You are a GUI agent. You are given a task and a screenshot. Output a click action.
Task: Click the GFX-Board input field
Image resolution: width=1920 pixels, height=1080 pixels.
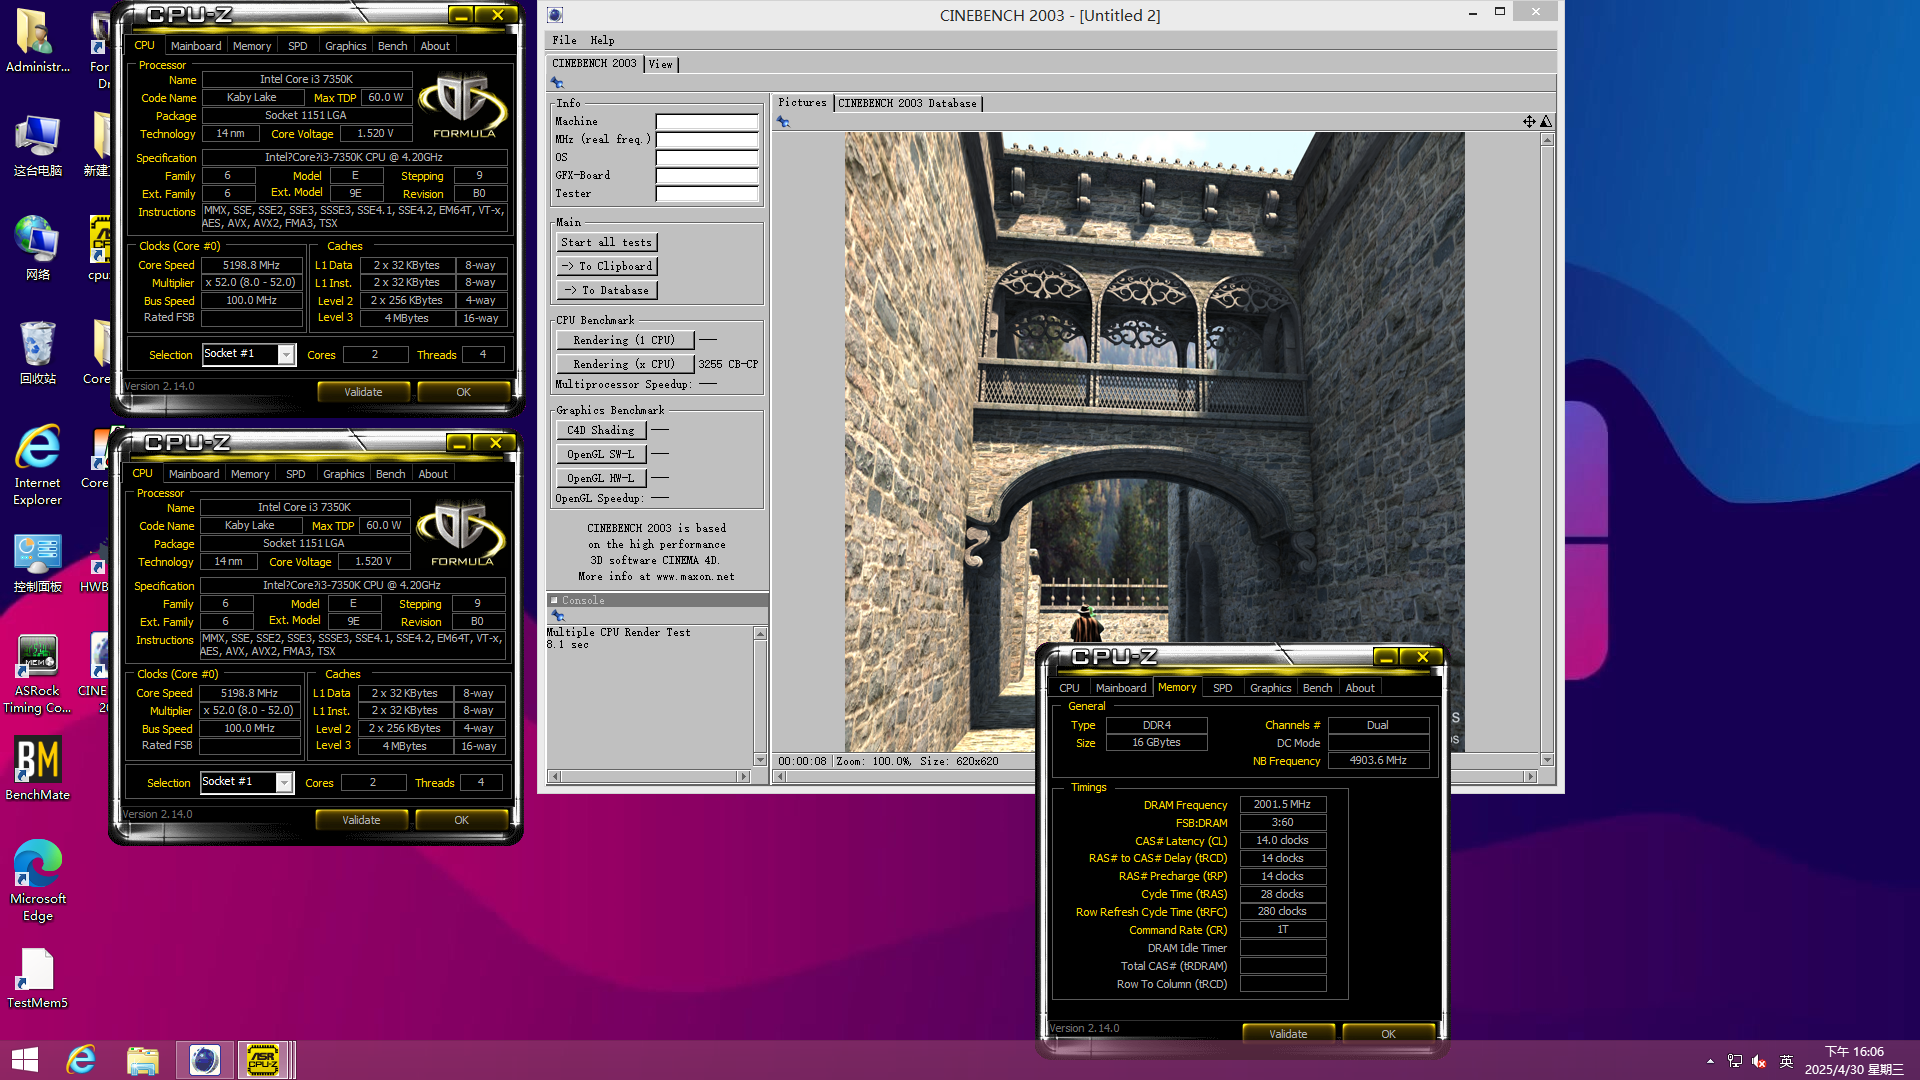pyautogui.click(x=707, y=176)
